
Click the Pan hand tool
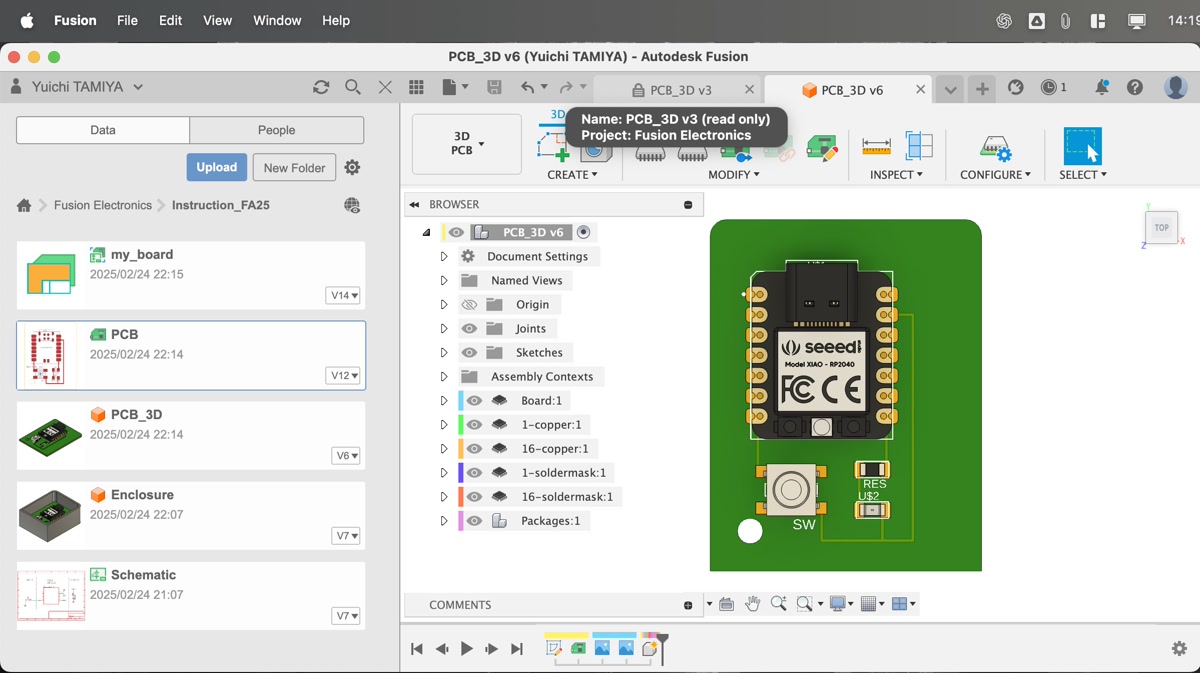click(752, 604)
